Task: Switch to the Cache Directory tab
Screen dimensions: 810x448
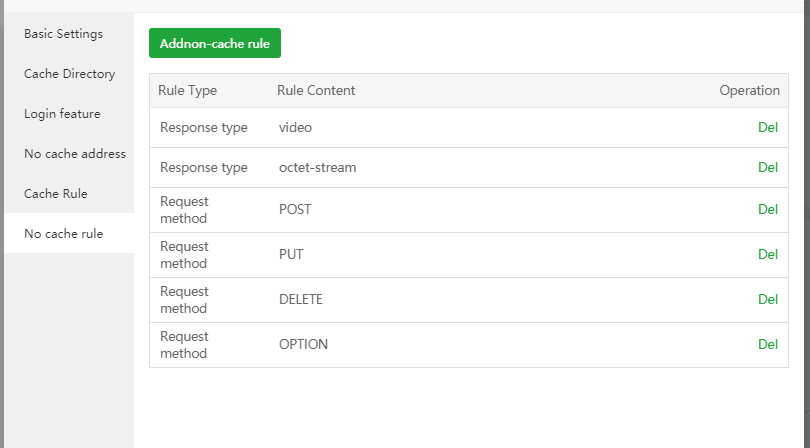Action: click(x=69, y=74)
